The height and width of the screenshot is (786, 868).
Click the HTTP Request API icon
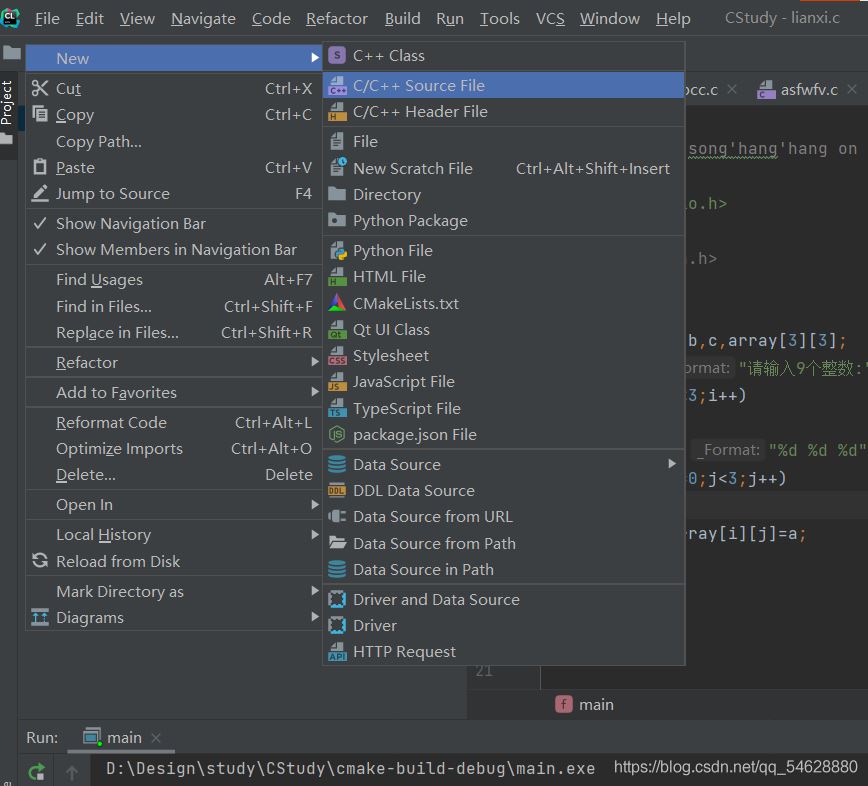coord(337,652)
